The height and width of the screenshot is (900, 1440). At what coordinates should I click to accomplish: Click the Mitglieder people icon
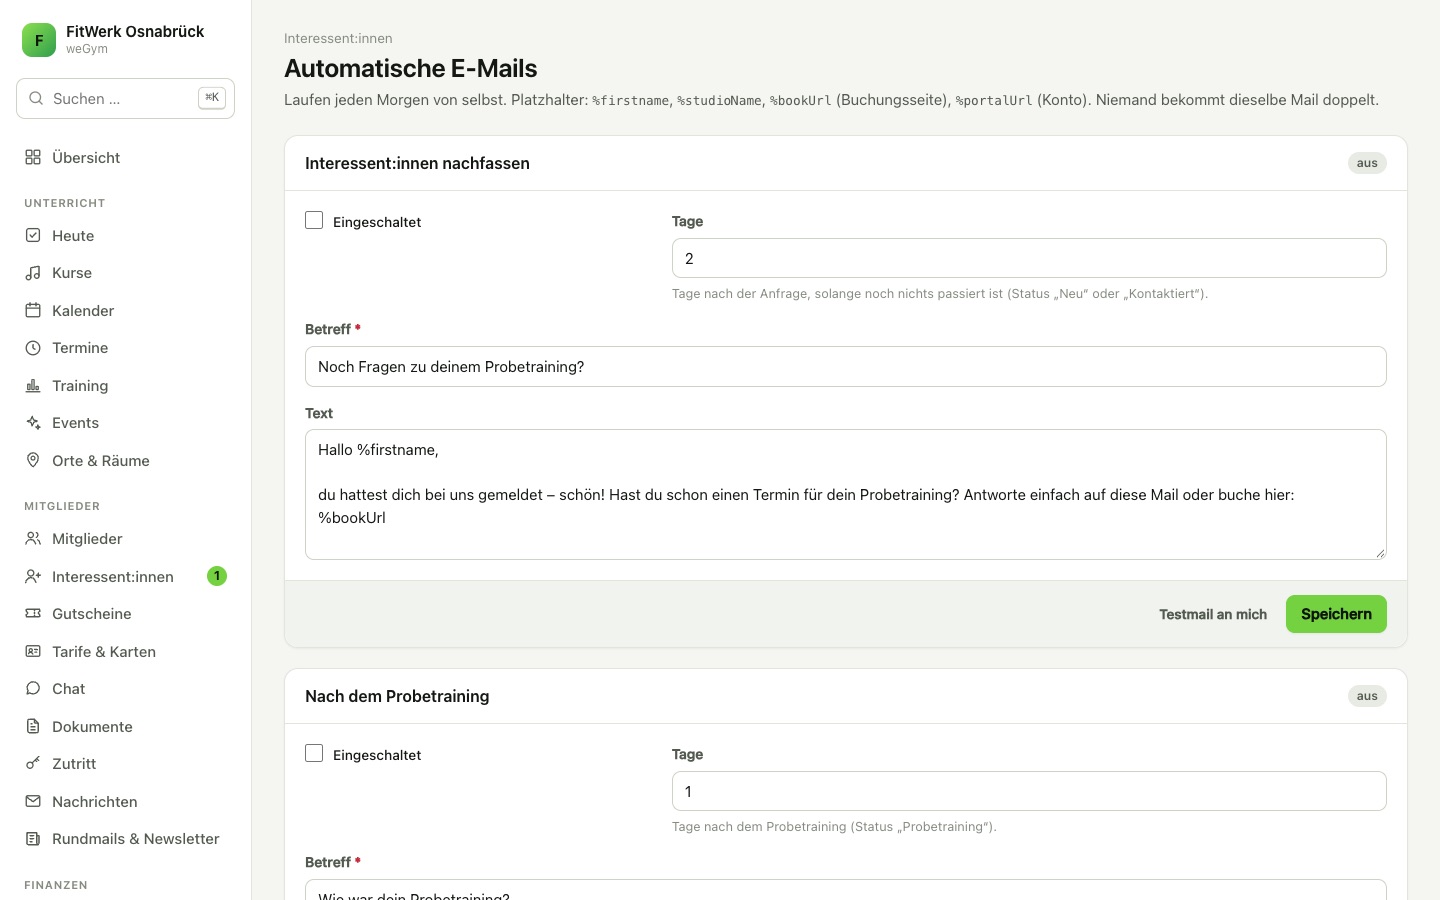pos(33,539)
